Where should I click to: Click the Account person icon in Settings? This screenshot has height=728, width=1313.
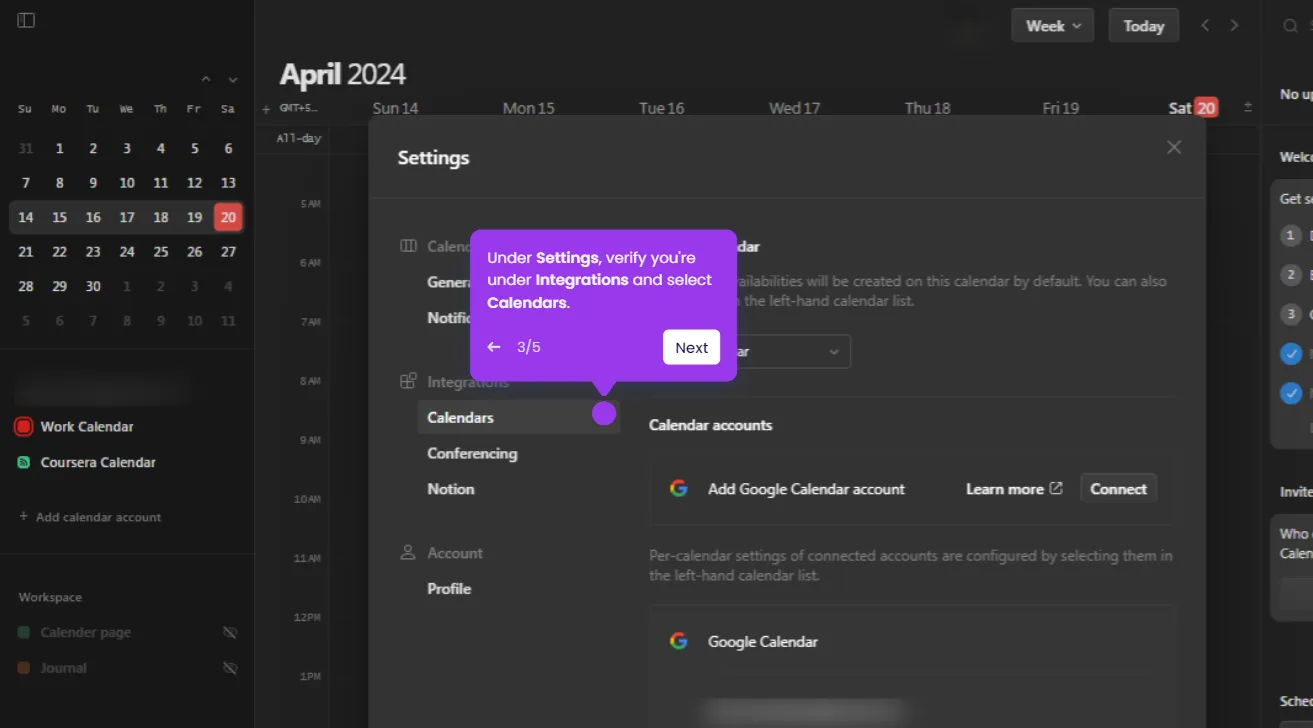coord(407,552)
